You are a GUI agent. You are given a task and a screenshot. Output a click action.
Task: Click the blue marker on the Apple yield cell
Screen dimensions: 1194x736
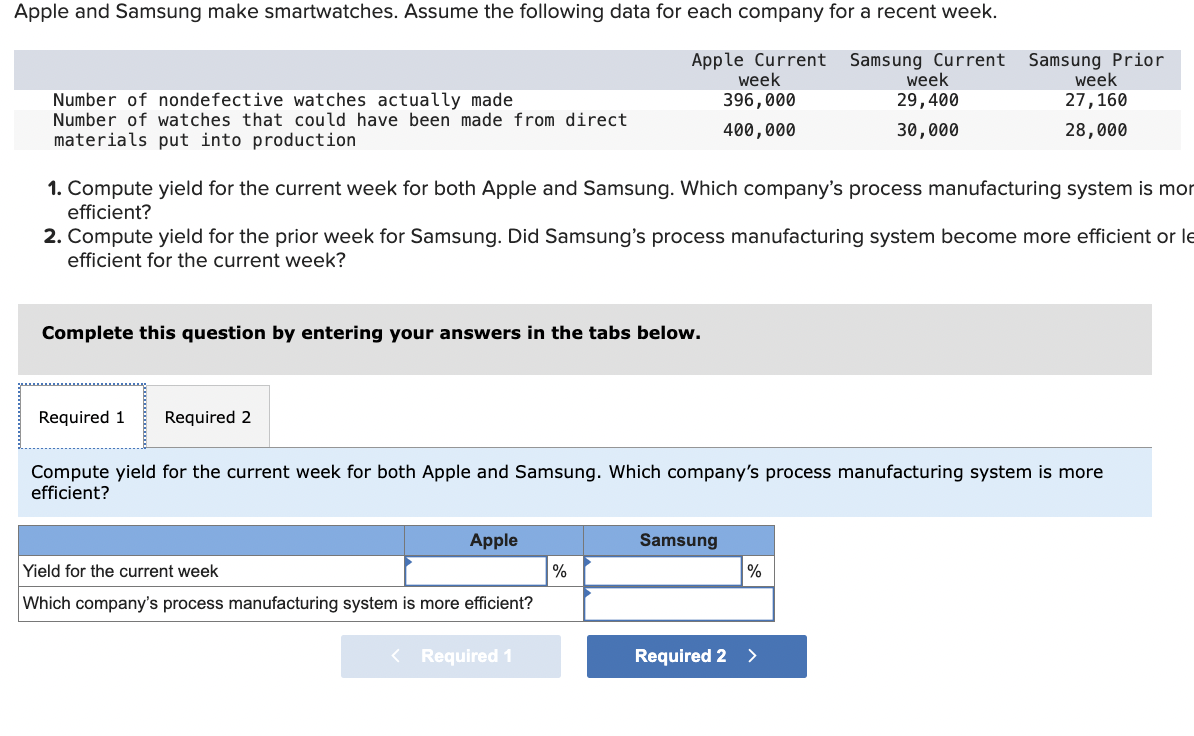[409, 561]
